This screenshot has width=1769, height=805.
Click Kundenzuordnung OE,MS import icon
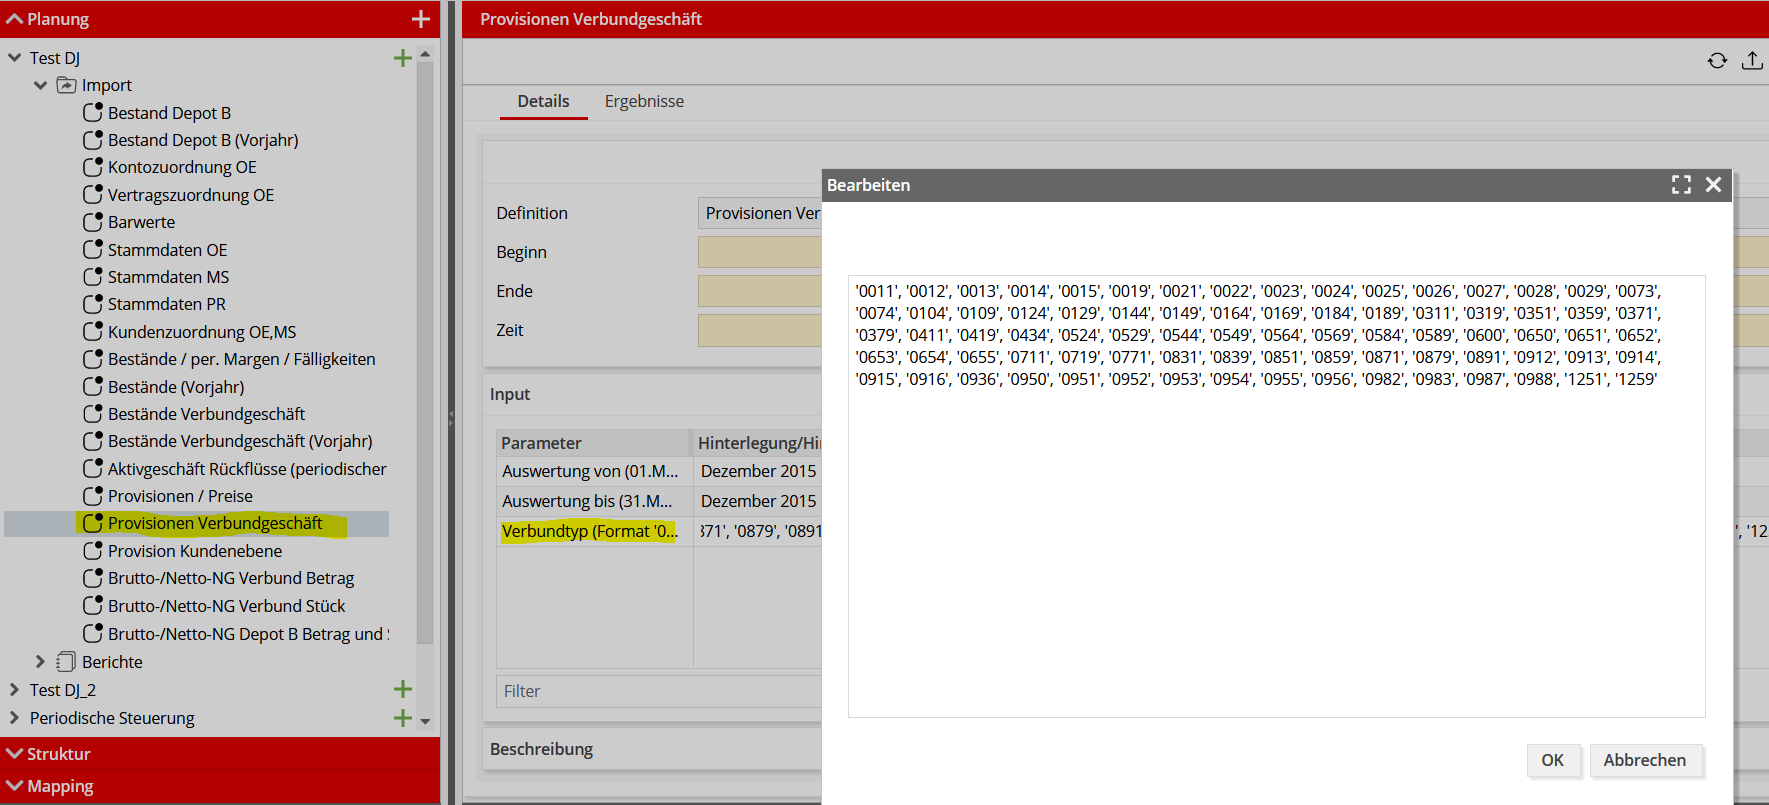coord(93,331)
